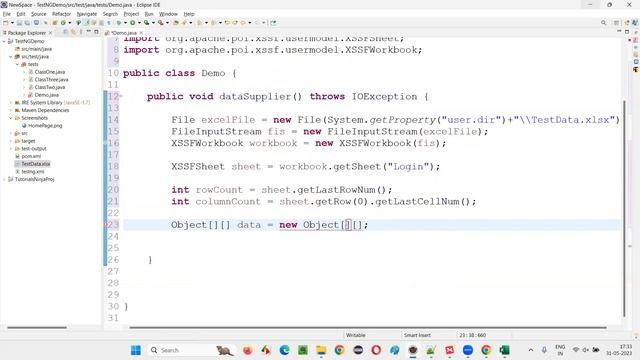This screenshot has height=360, width=640.
Task: Select testng.xml in the tree
Action: [x=33, y=172]
